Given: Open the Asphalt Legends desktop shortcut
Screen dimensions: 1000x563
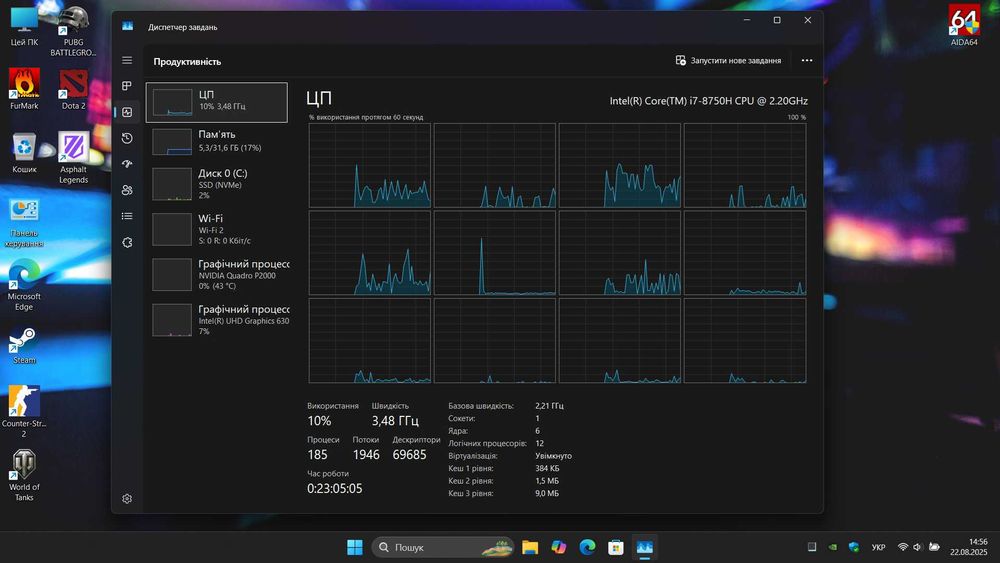Looking at the screenshot, I should pos(73,157).
